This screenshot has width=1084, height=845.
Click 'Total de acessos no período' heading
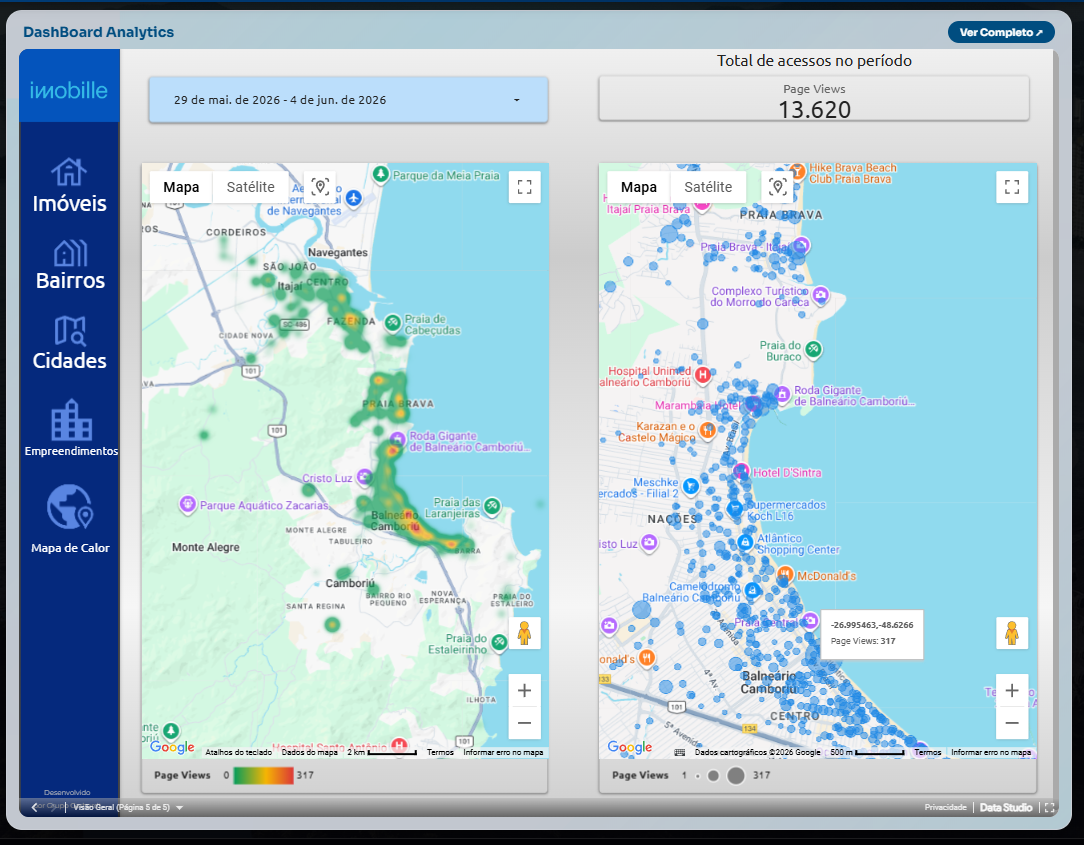click(814, 61)
